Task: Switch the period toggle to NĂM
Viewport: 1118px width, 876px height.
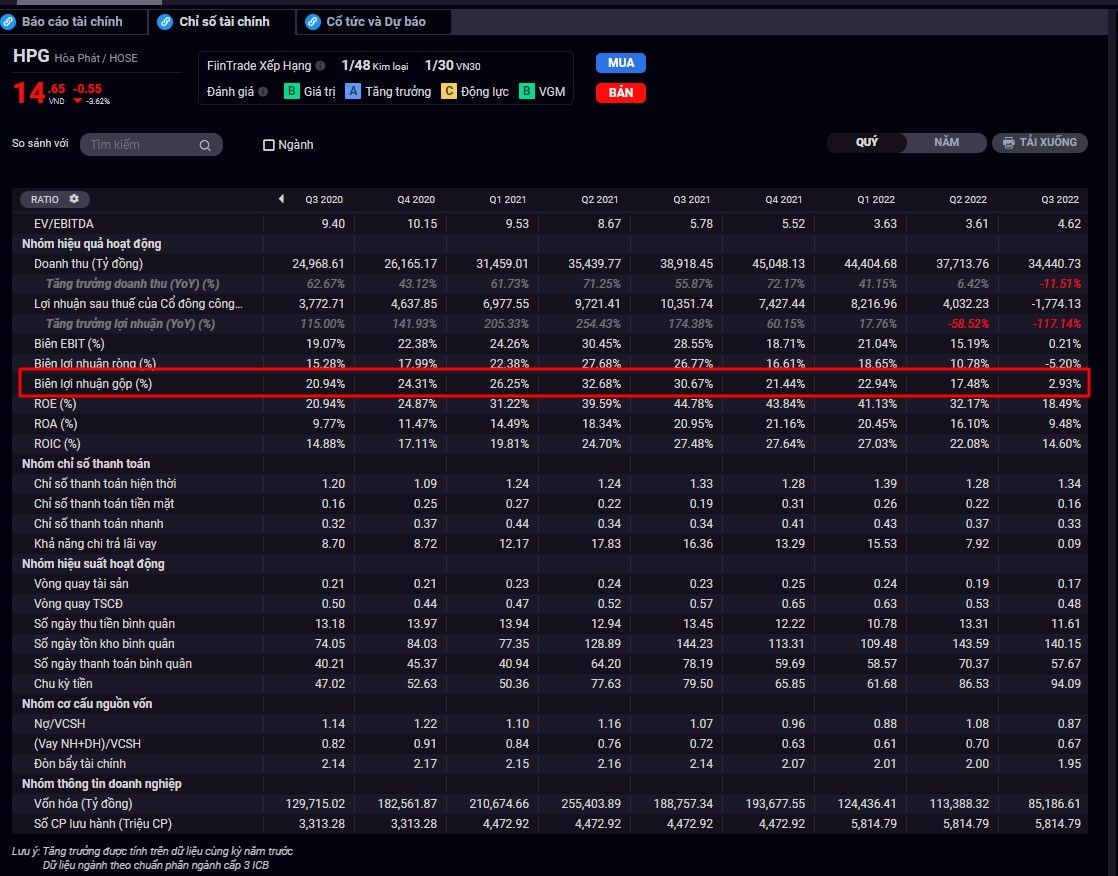Action: [x=946, y=142]
